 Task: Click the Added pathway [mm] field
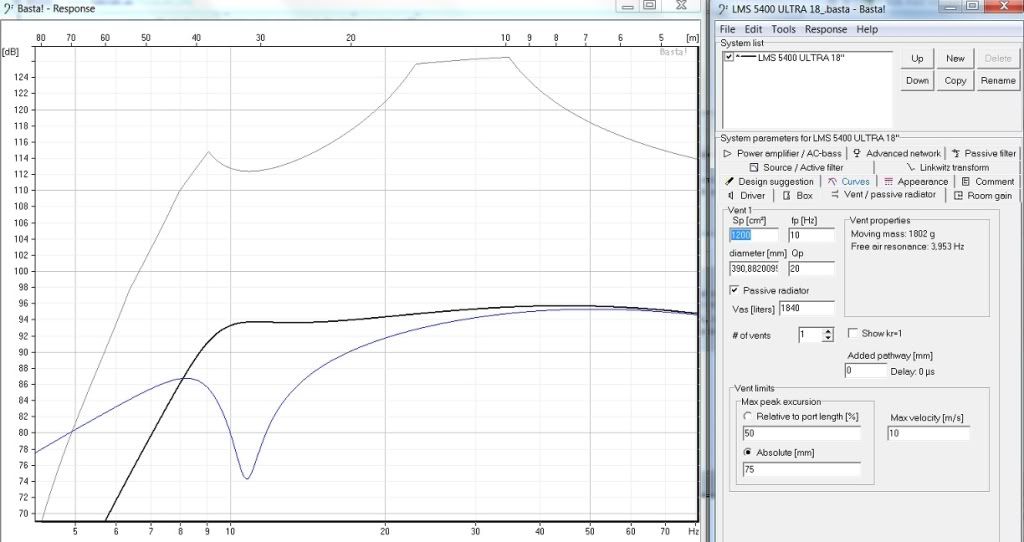tap(866, 370)
